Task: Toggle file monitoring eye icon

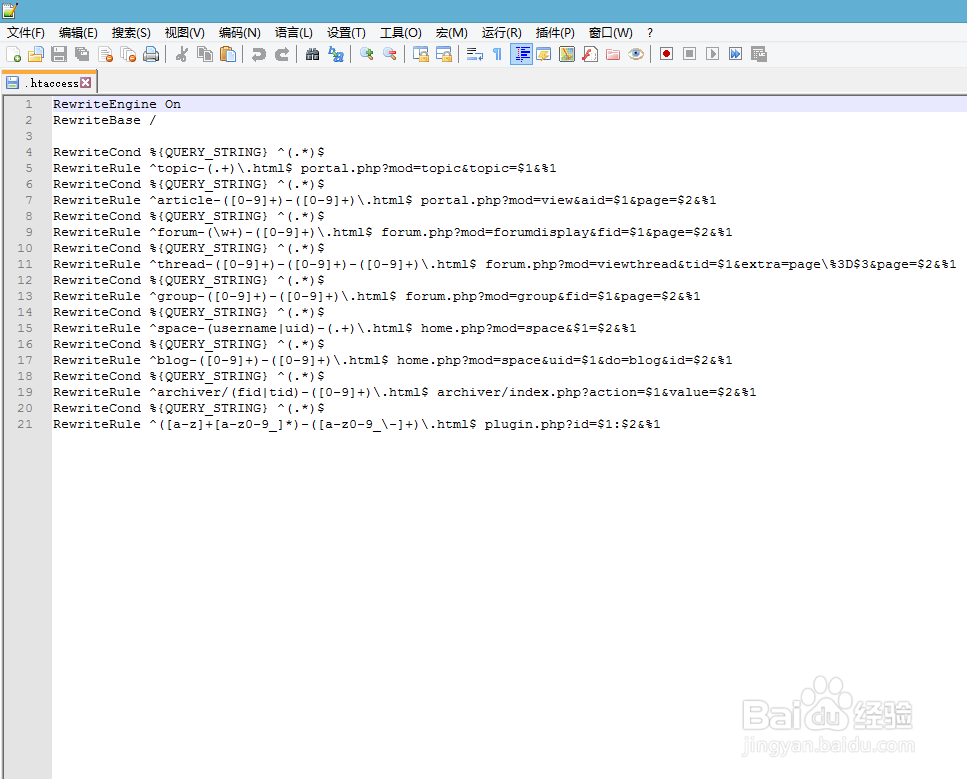Action: (x=636, y=54)
